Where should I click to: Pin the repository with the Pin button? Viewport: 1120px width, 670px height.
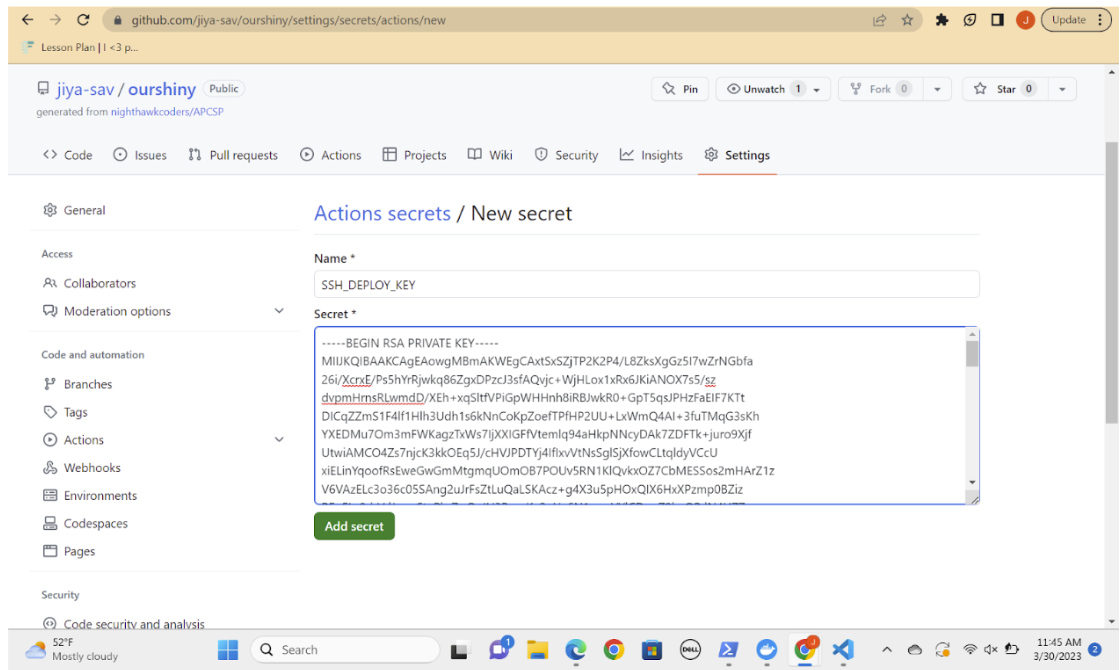pyautogui.click(x=680, y=89)
